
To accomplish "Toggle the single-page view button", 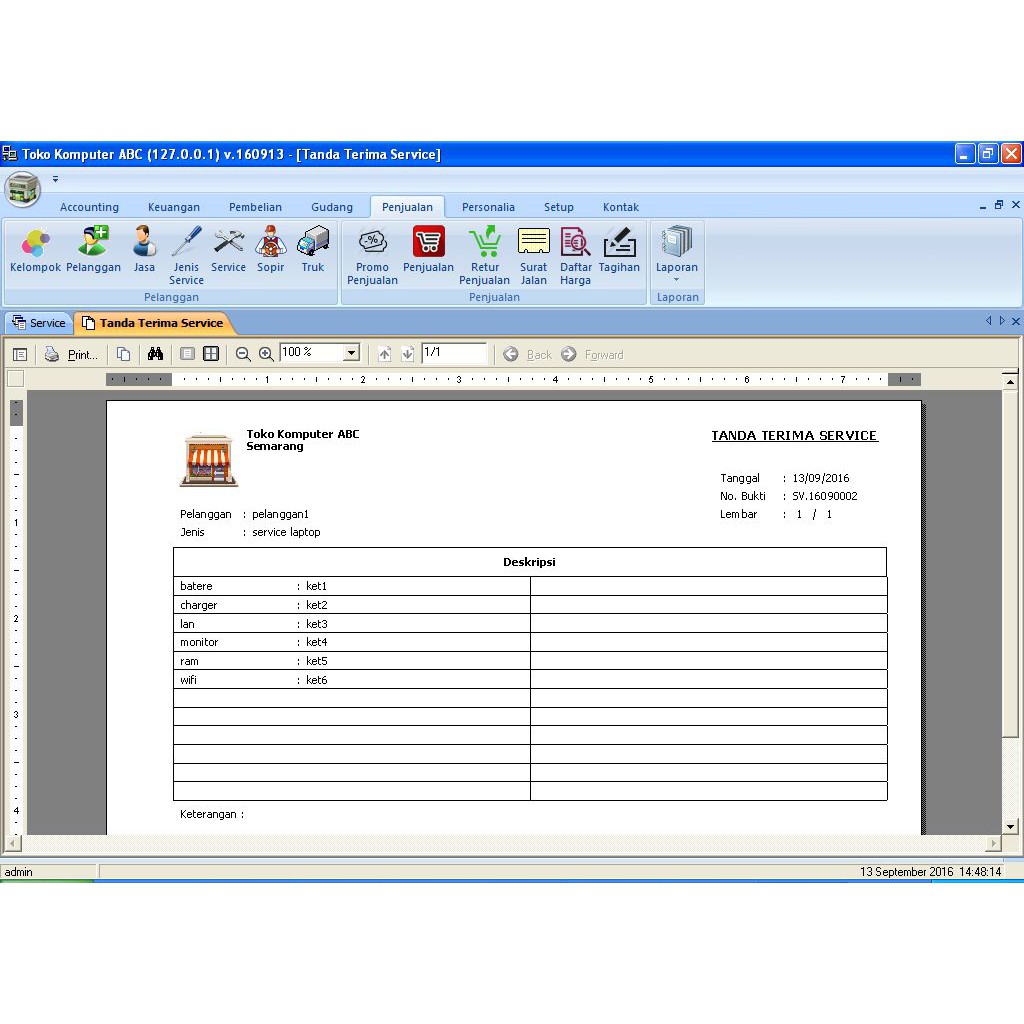I will (x=187, y=354).
